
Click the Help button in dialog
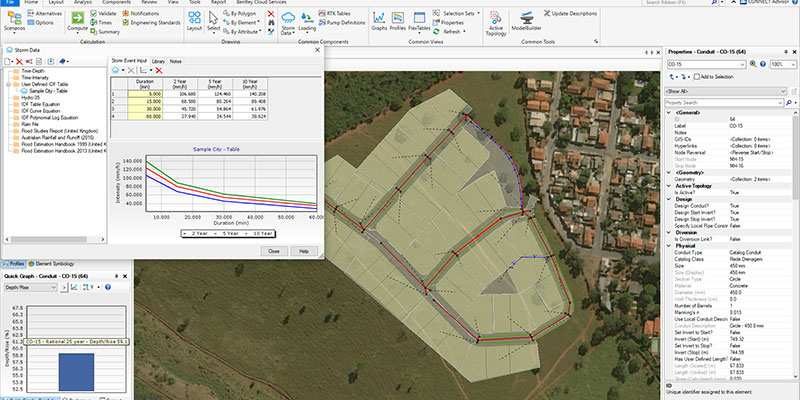[x=303, y=251]
